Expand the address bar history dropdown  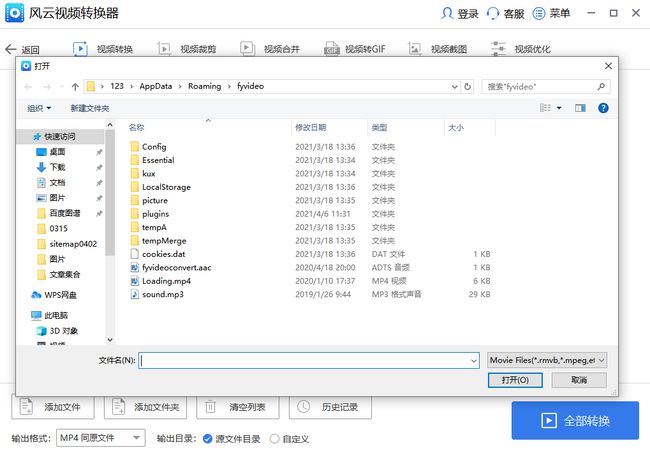pos(454,87)
